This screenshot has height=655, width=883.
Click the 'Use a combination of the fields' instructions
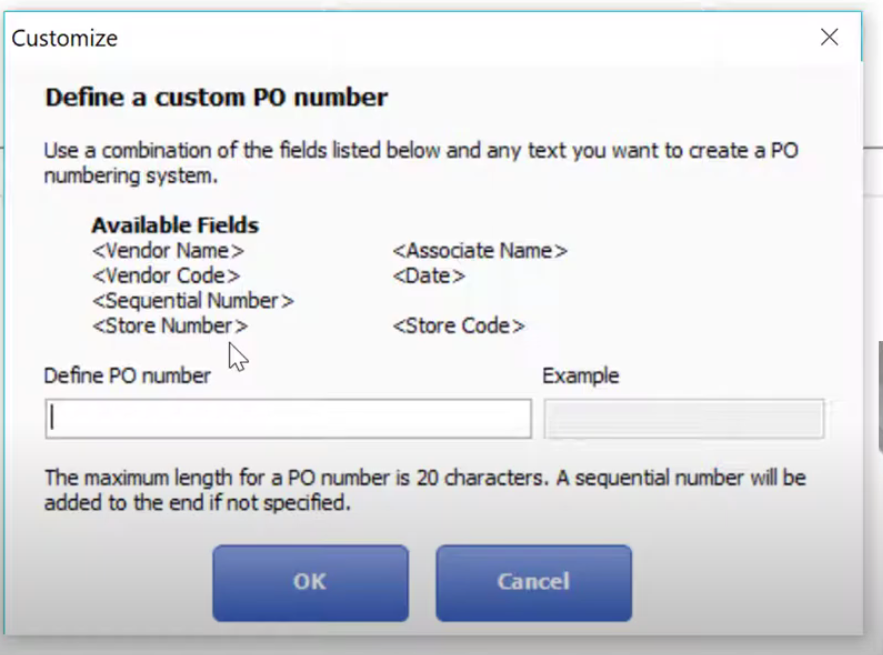click(421, 163)
